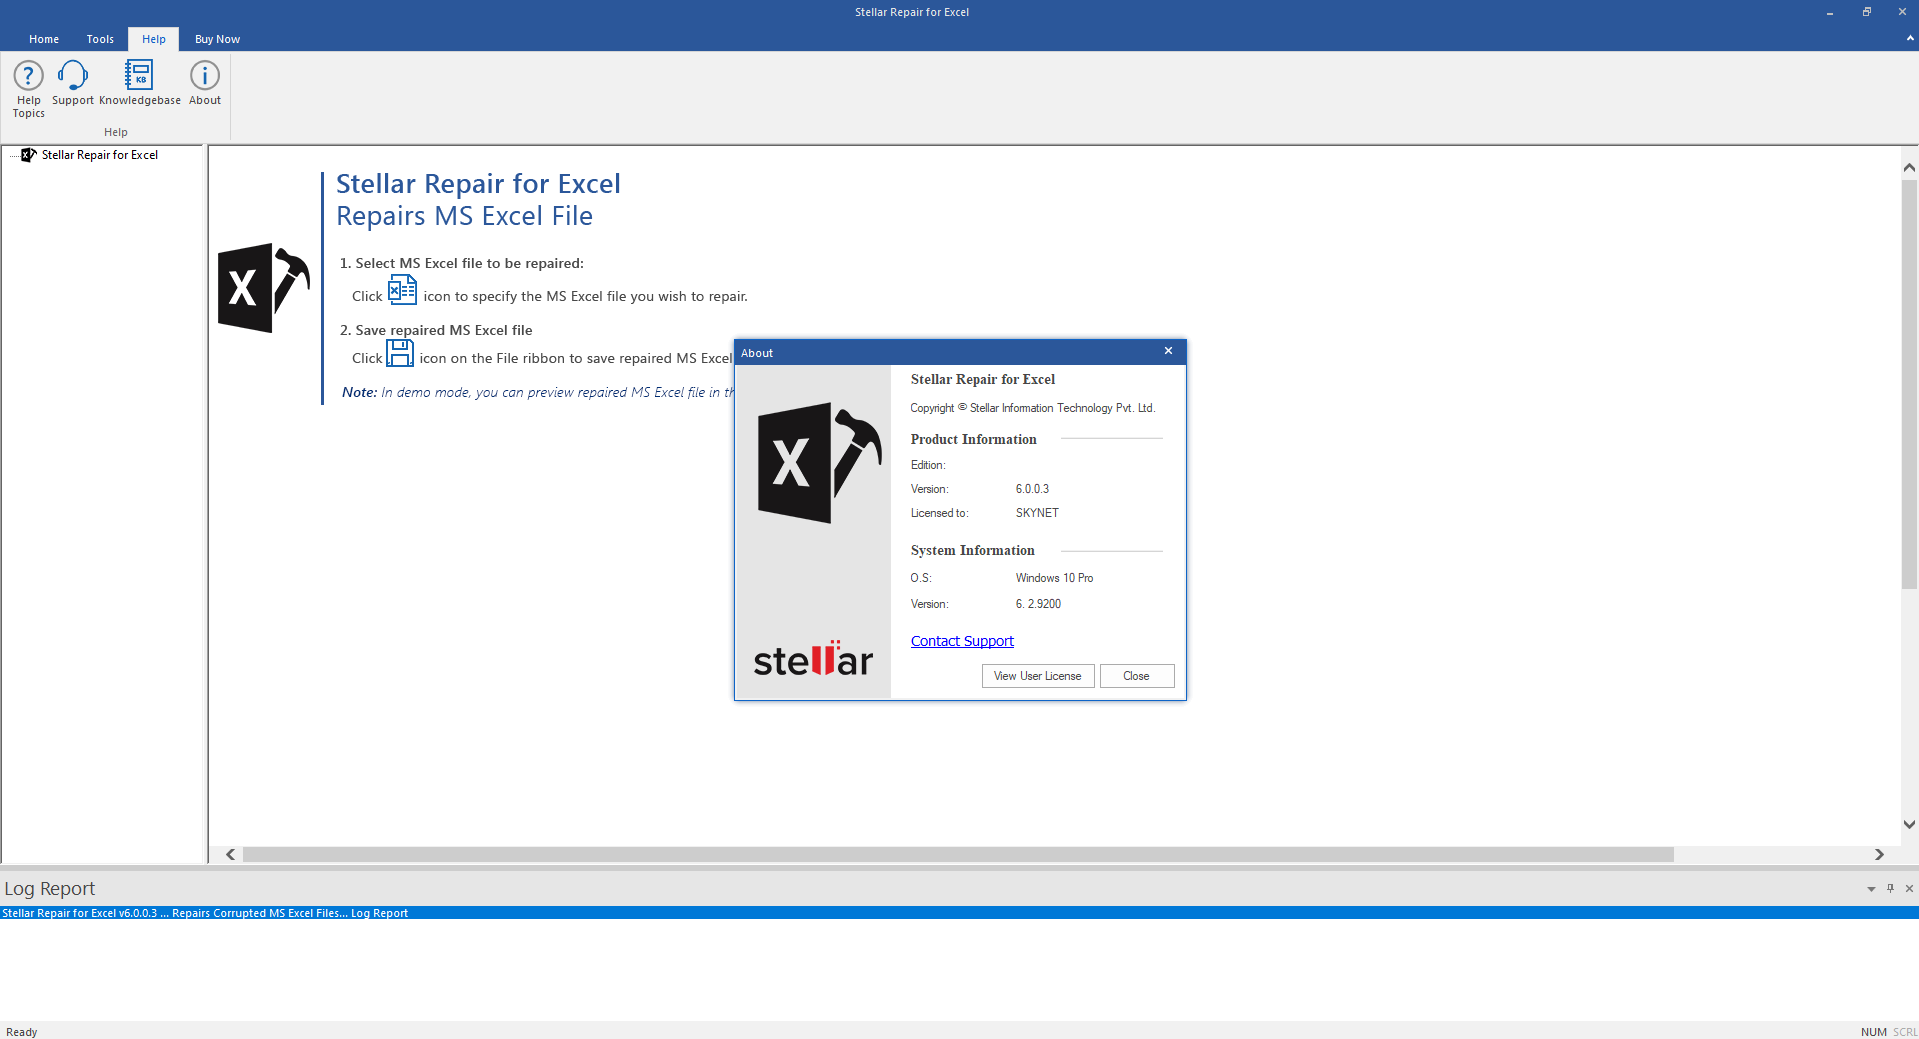Click the Close button in About dialog
The image size is (1919, 1039).
[x=1136, y=676]
